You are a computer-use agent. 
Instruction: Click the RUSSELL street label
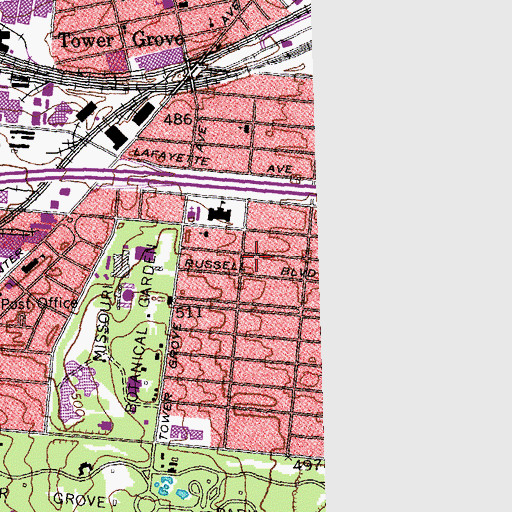pos(214,265)
